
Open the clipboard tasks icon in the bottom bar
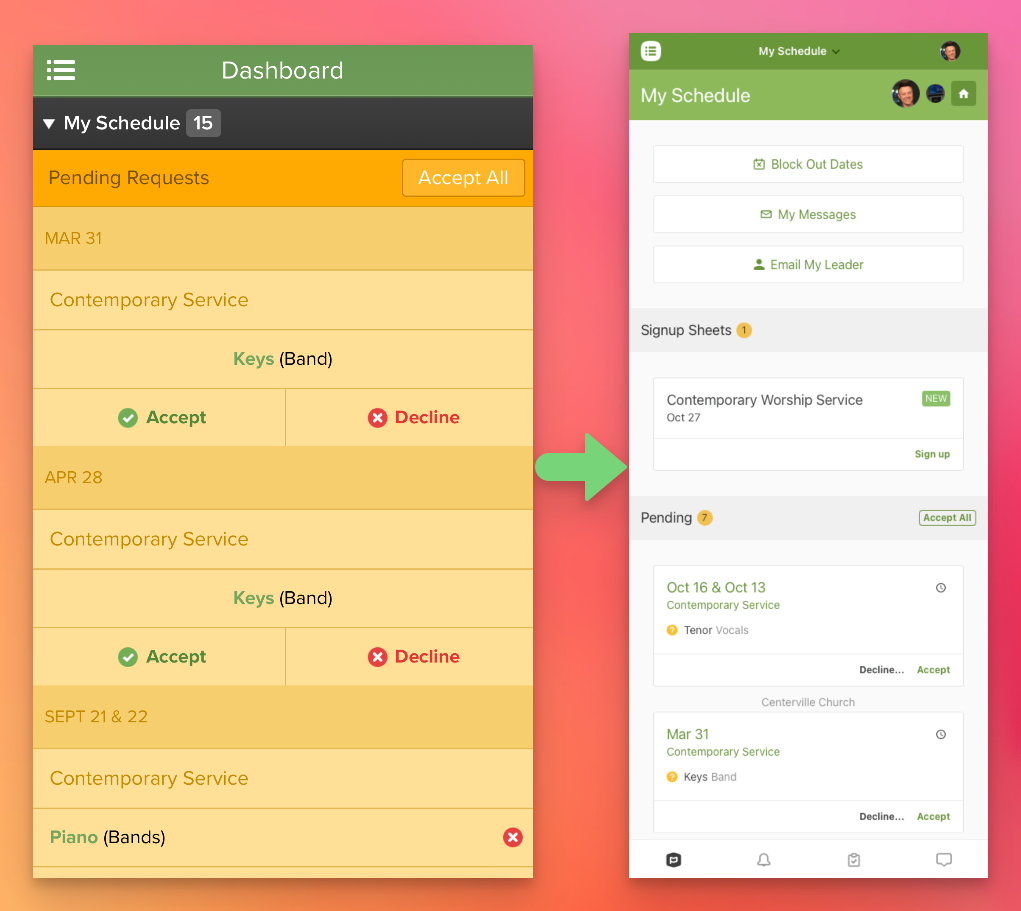coord(854,860)
